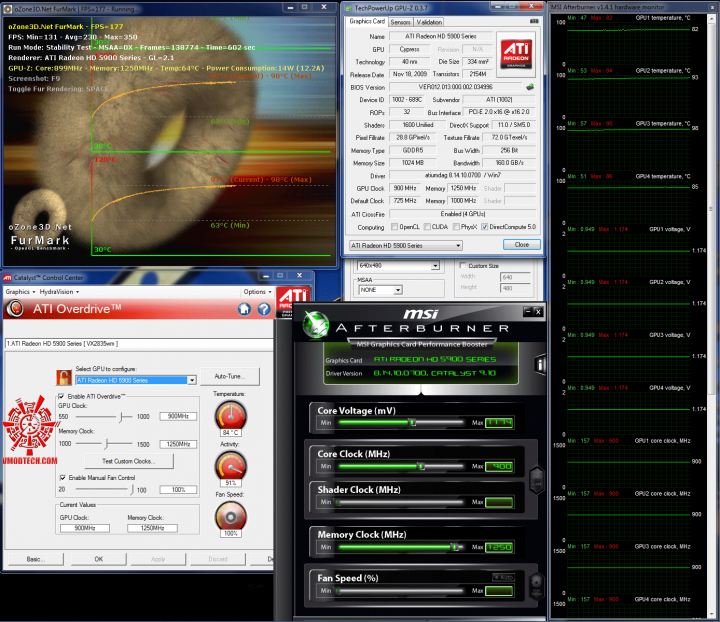Toggle the Fan Speed Auto button in Afterburner
This screenshot has width=720, height=622.
503,577
